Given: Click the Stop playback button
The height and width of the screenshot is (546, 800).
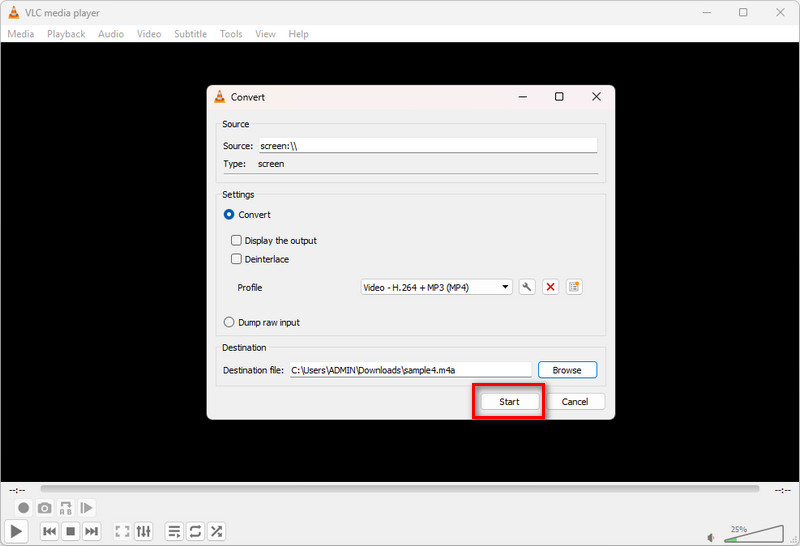Looking at the screenshot, I should 70,531.
